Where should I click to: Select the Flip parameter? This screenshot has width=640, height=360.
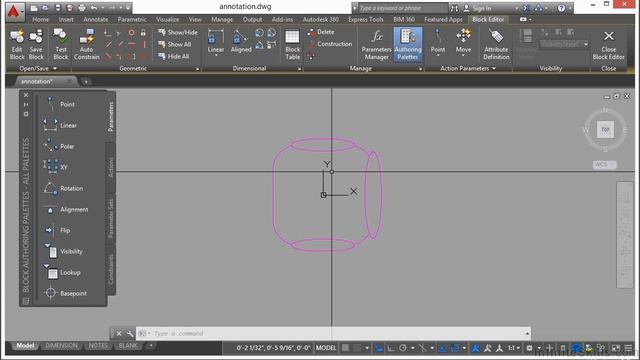57,230
